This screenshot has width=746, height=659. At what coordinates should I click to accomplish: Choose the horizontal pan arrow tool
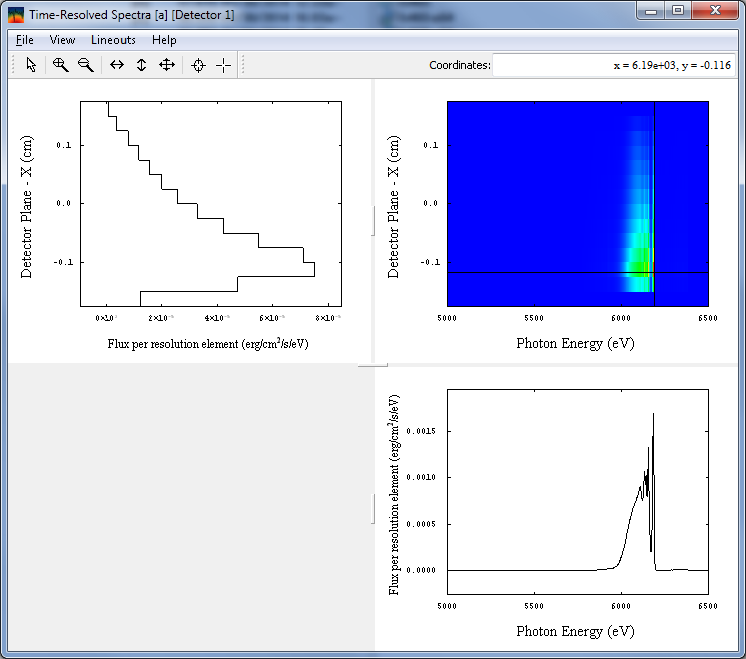(117, 65)
